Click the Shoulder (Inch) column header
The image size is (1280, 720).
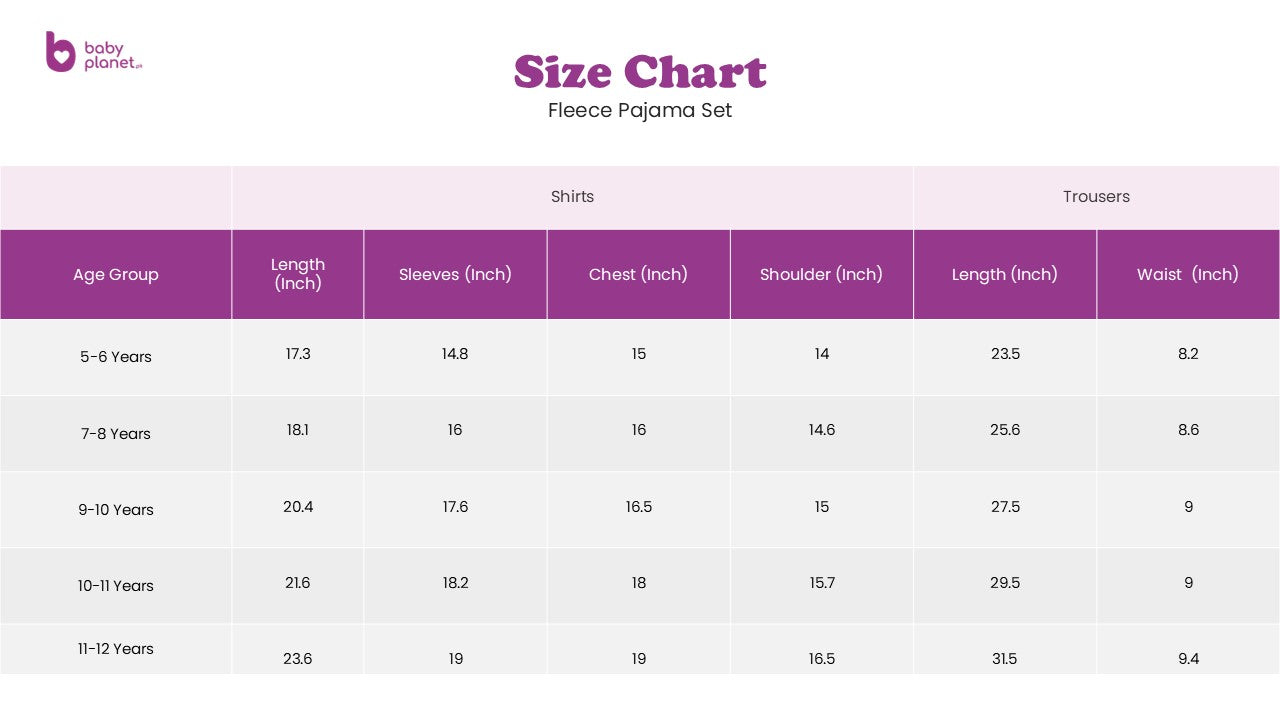pyautogui.click(x=821, y=275)
